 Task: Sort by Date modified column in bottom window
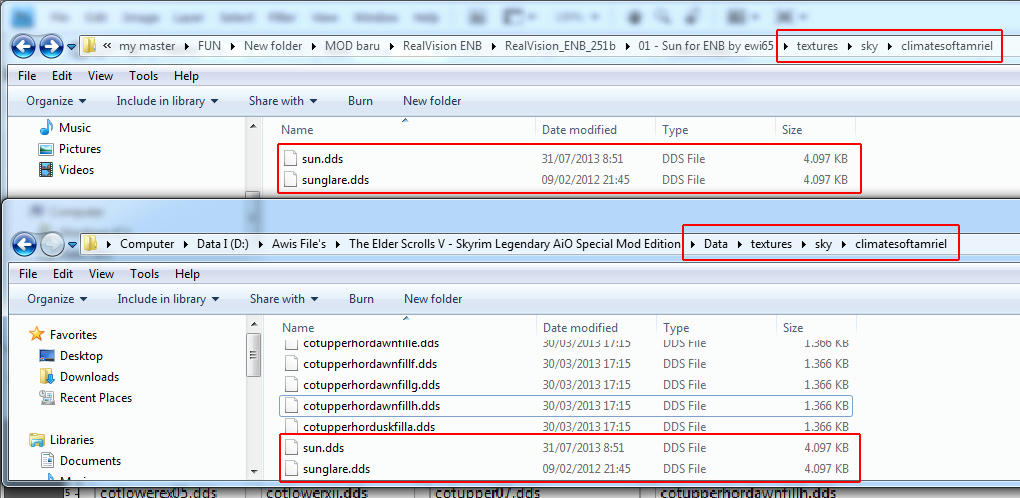[x=580, y=328]
